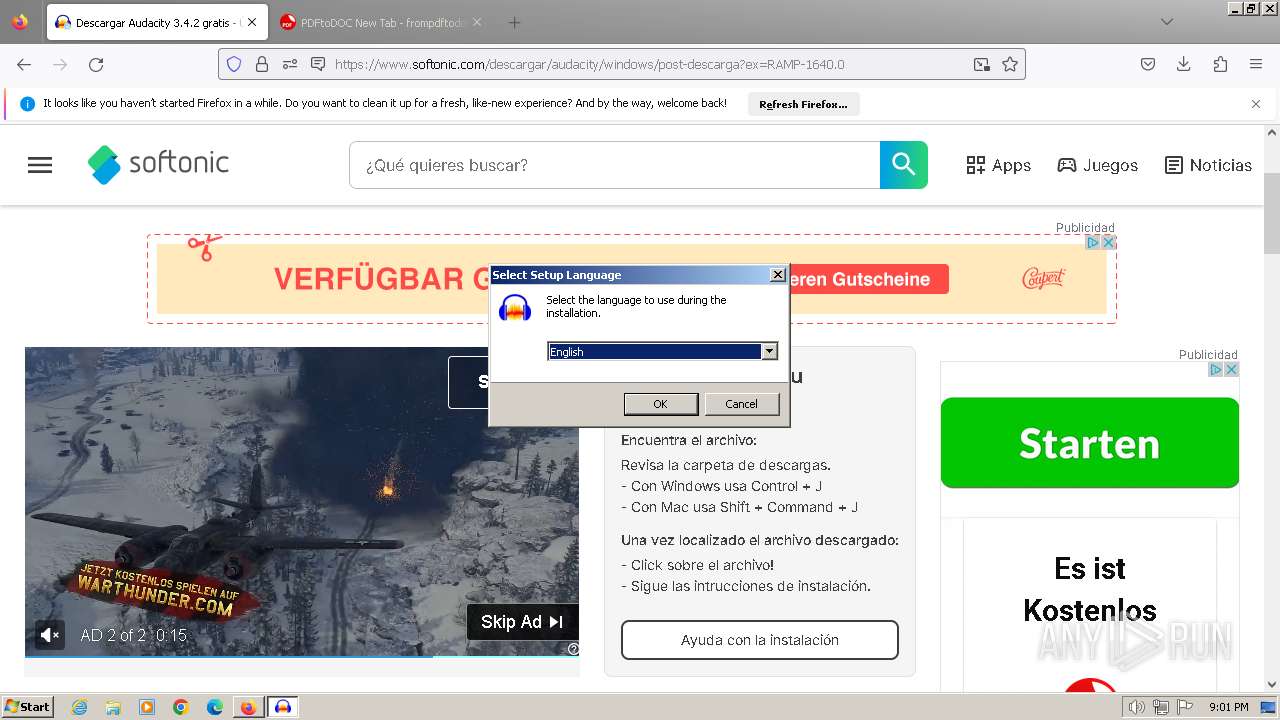The image size is (1280, 720).
Task: Click the site padlock icon
Action: pyautogui.click(x=262, y=64)
